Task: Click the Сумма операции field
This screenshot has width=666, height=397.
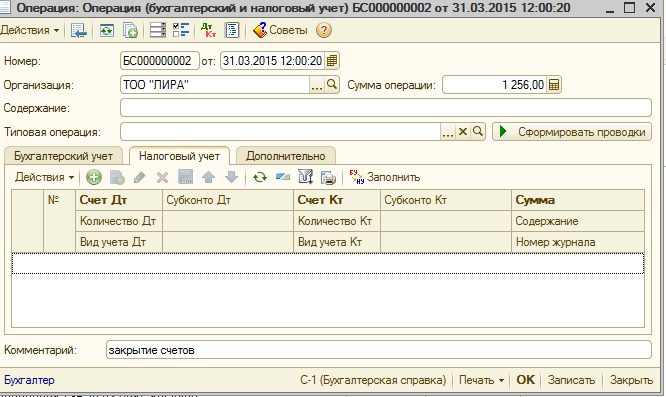Action: click(x=494, y=84)
